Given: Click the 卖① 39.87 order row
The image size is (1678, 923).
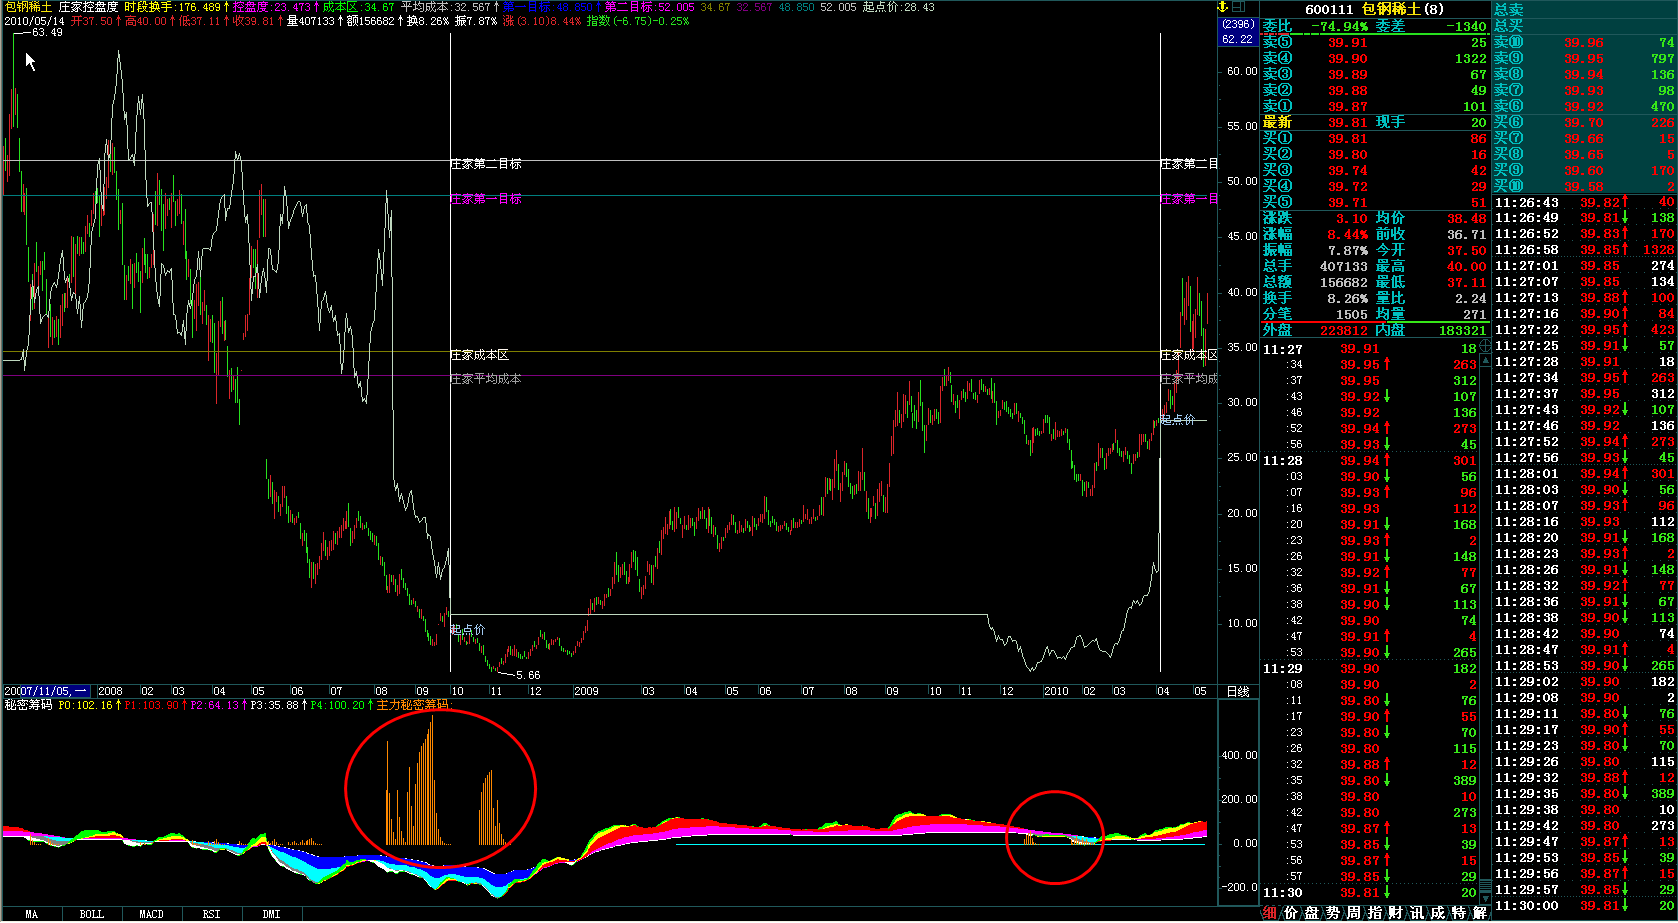Looking at the screenshot, I should [1375, 107].
